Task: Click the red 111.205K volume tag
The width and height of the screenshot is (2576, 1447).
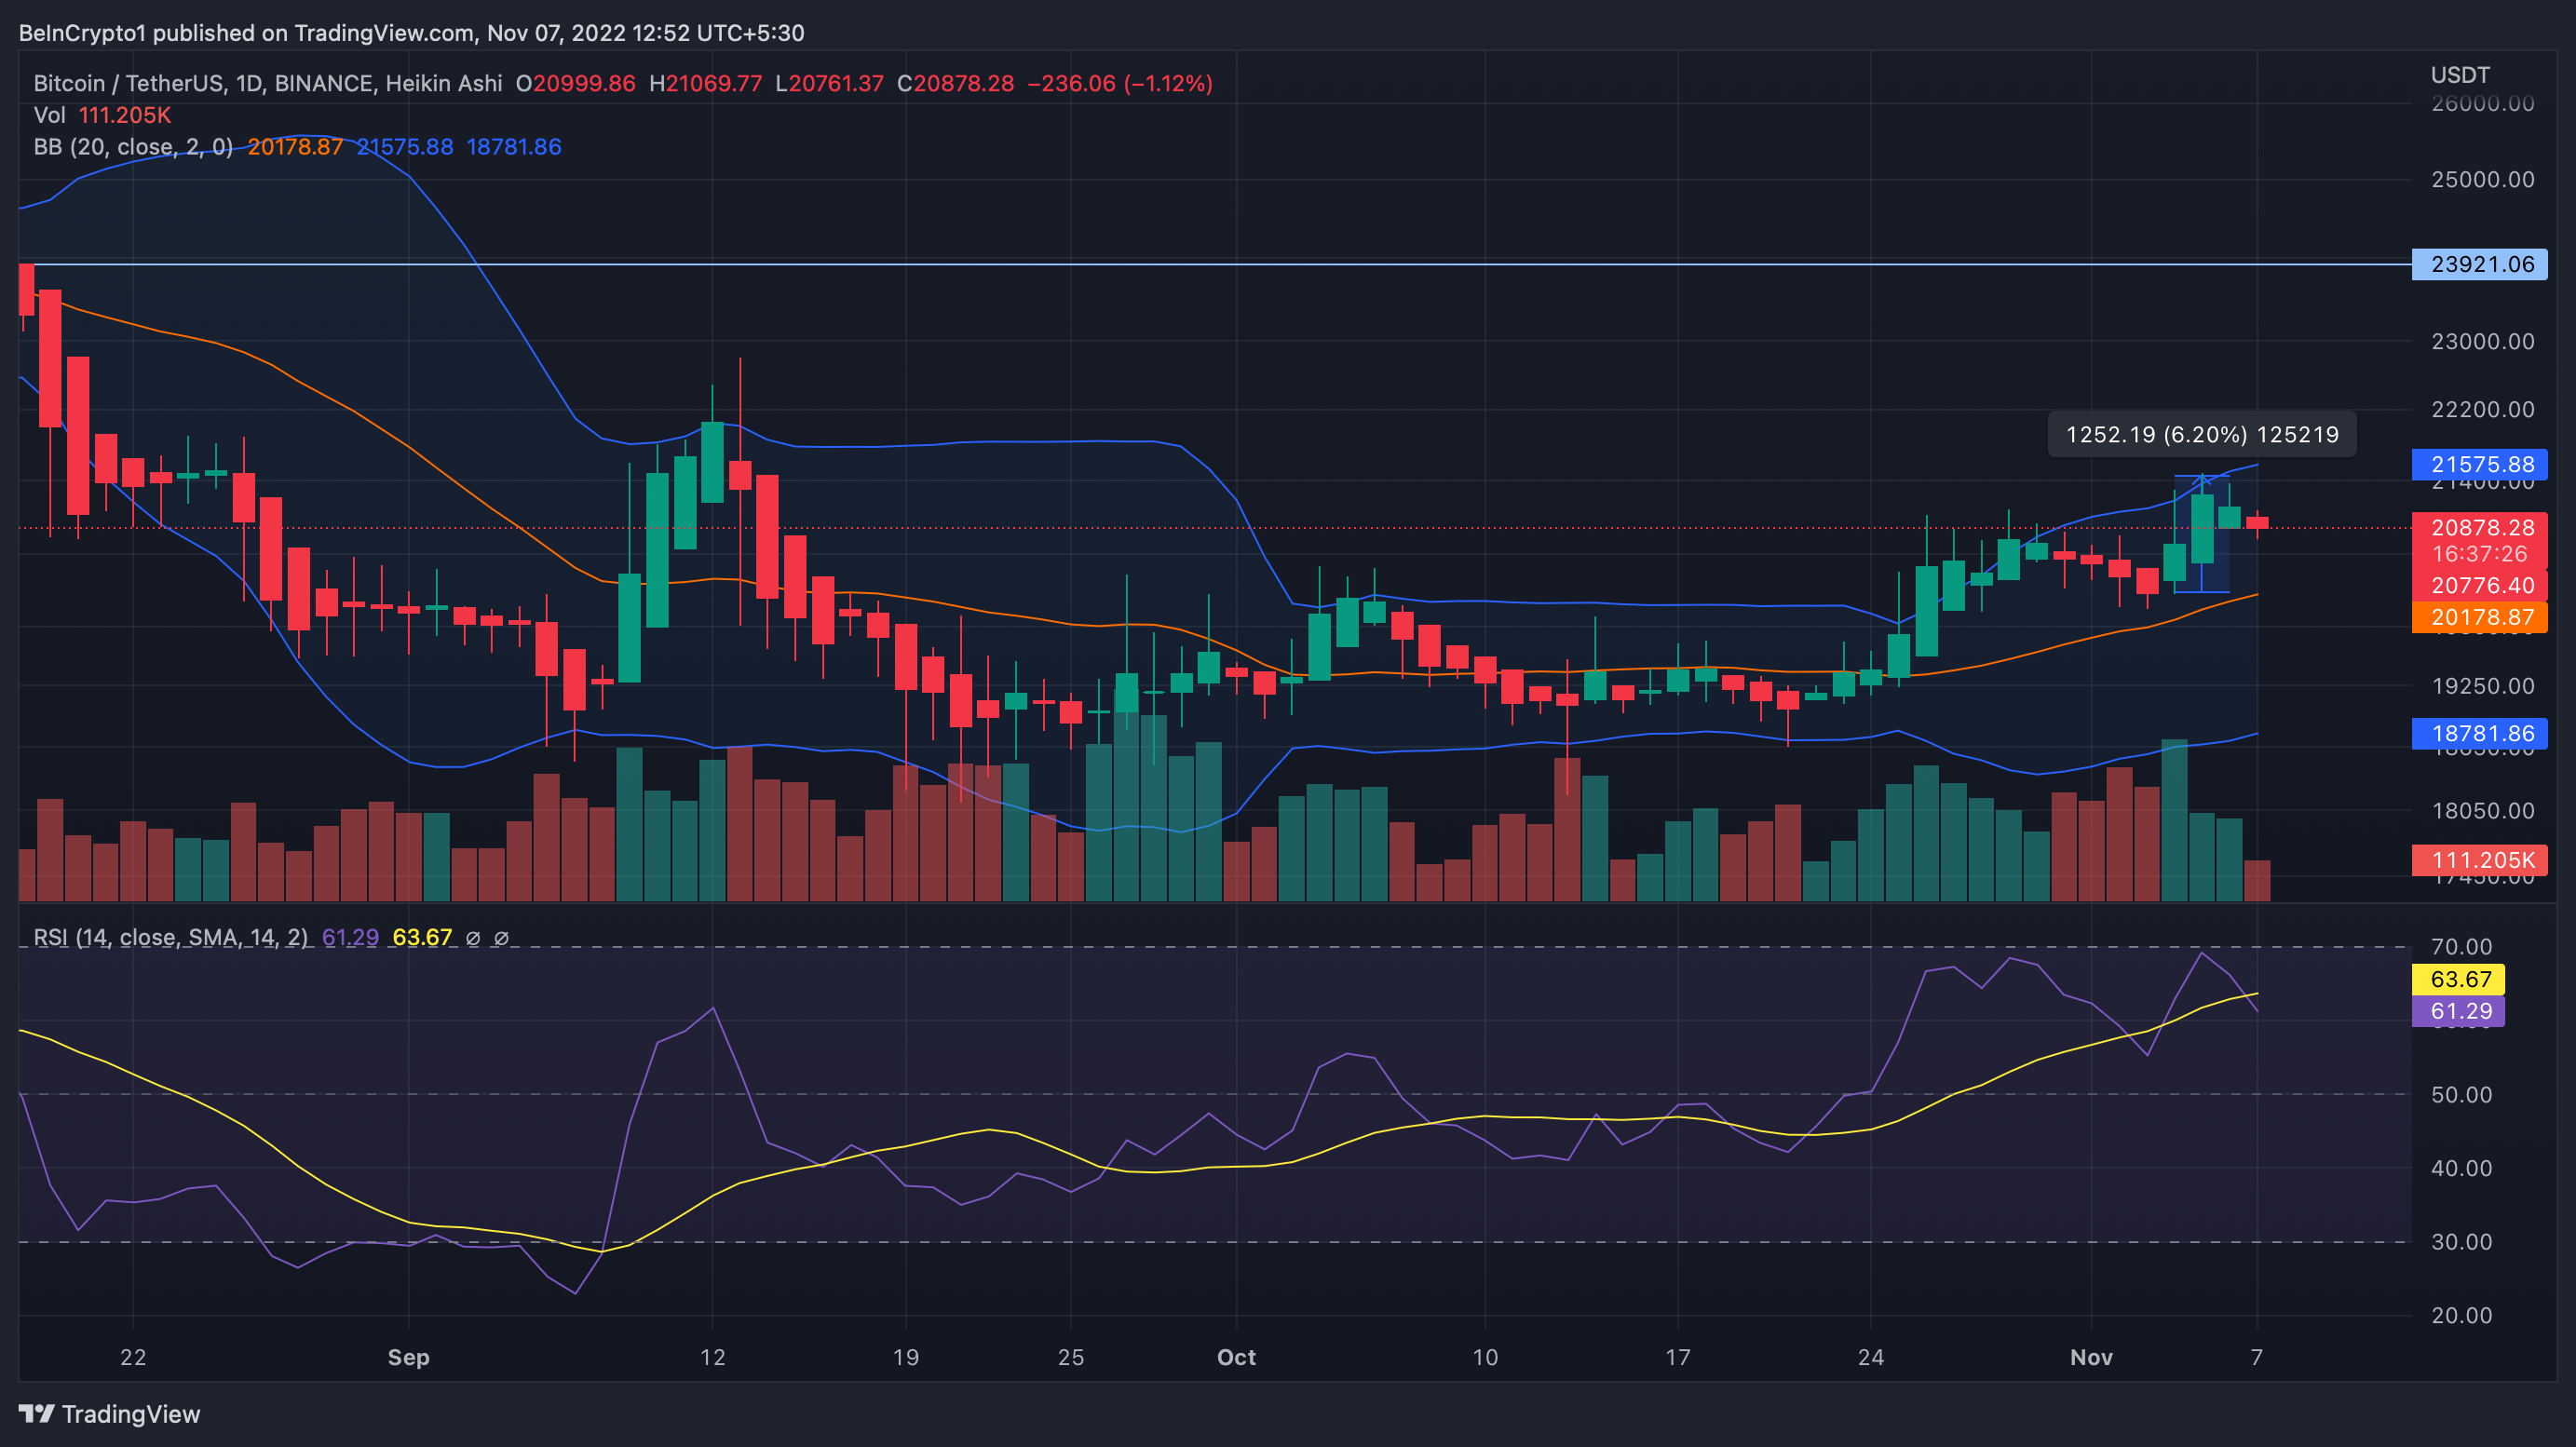Action: [x=2479, y=860]
